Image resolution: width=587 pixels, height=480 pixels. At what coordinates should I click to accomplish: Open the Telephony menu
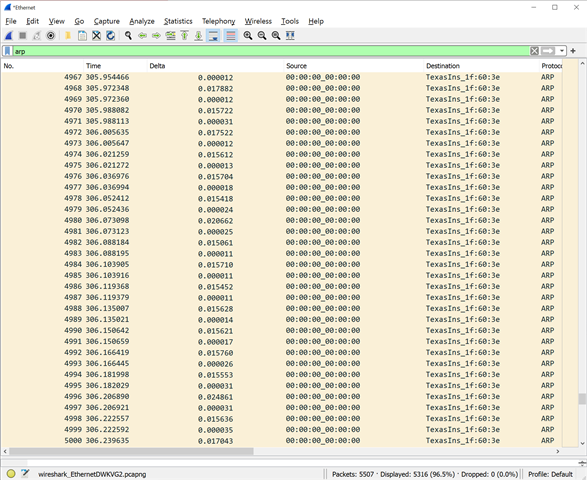tap(219, 21)
